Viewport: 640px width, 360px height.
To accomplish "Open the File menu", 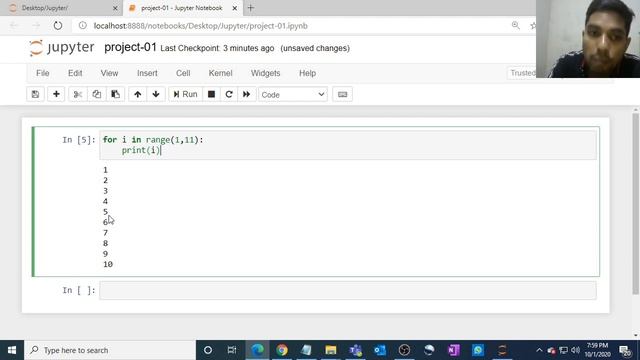I will [43, 73].
